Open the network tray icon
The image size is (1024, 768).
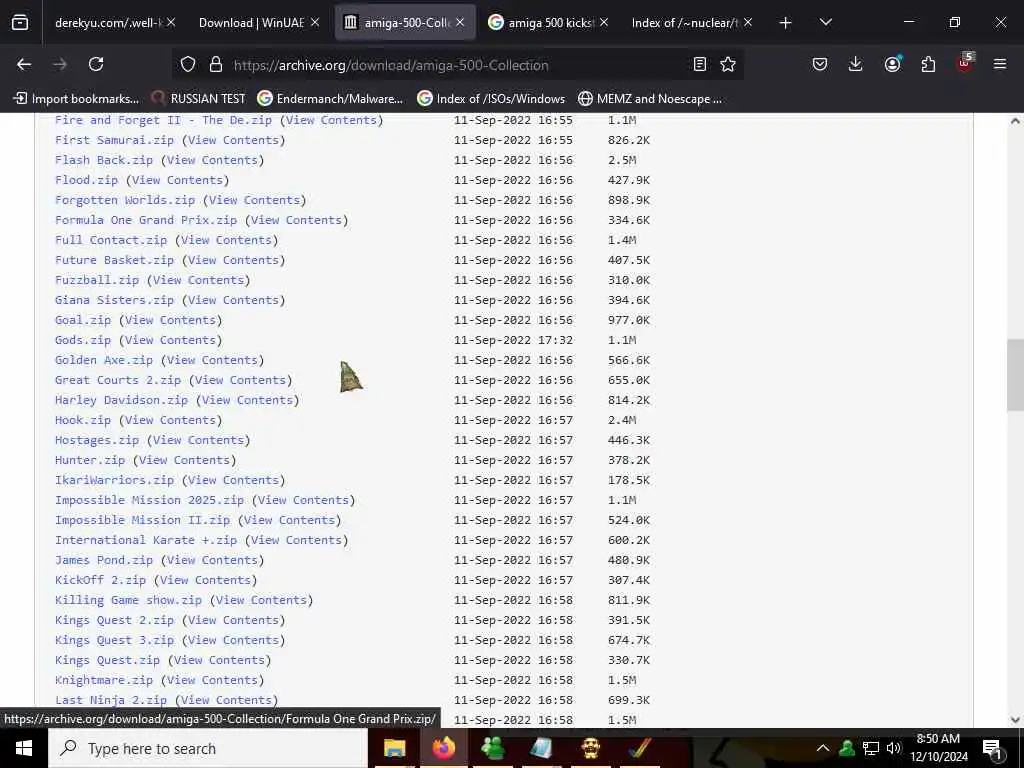[x=871, y=748]
